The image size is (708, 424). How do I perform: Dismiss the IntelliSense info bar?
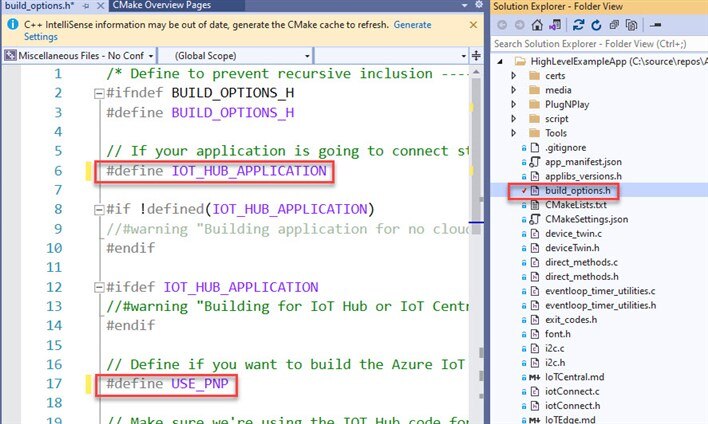475,24
